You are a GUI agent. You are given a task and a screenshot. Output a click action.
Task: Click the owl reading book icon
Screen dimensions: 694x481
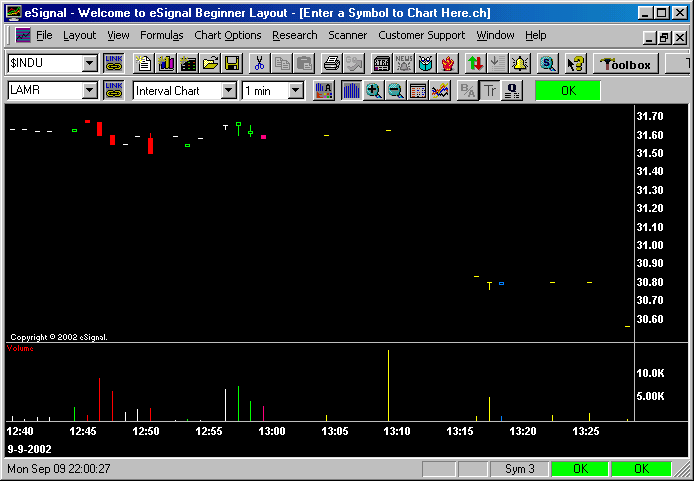pyautogui.click(x=426, y=64)
